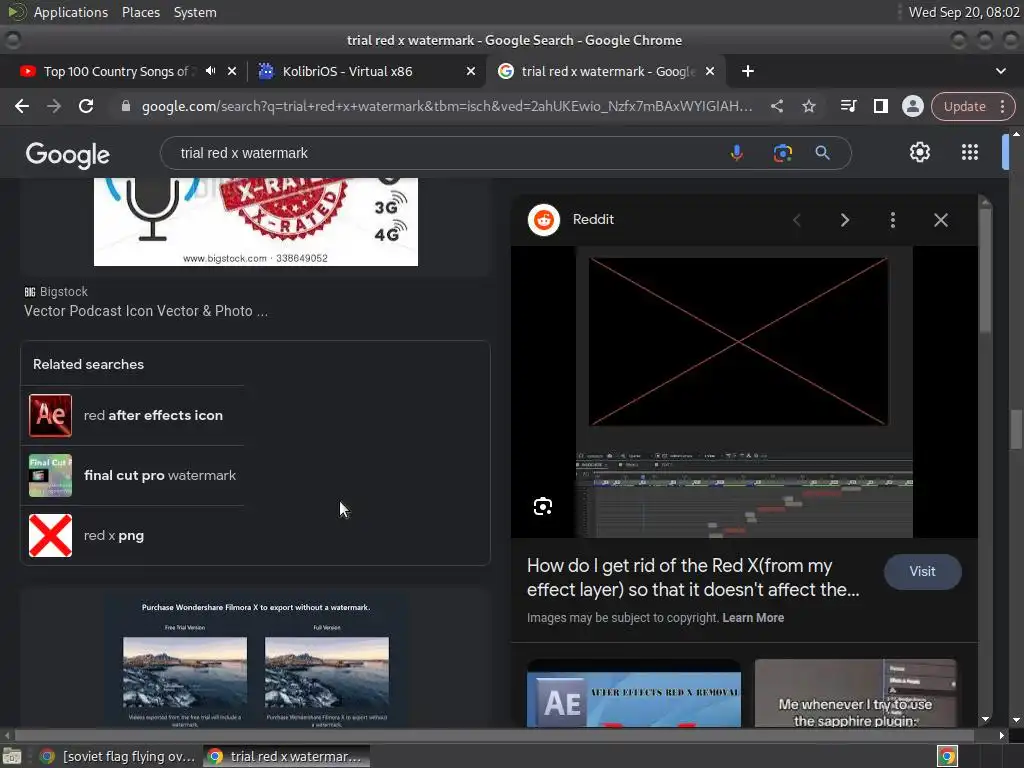
Task: Start voice search with microphone icon
Action: [x=736, y=153]
